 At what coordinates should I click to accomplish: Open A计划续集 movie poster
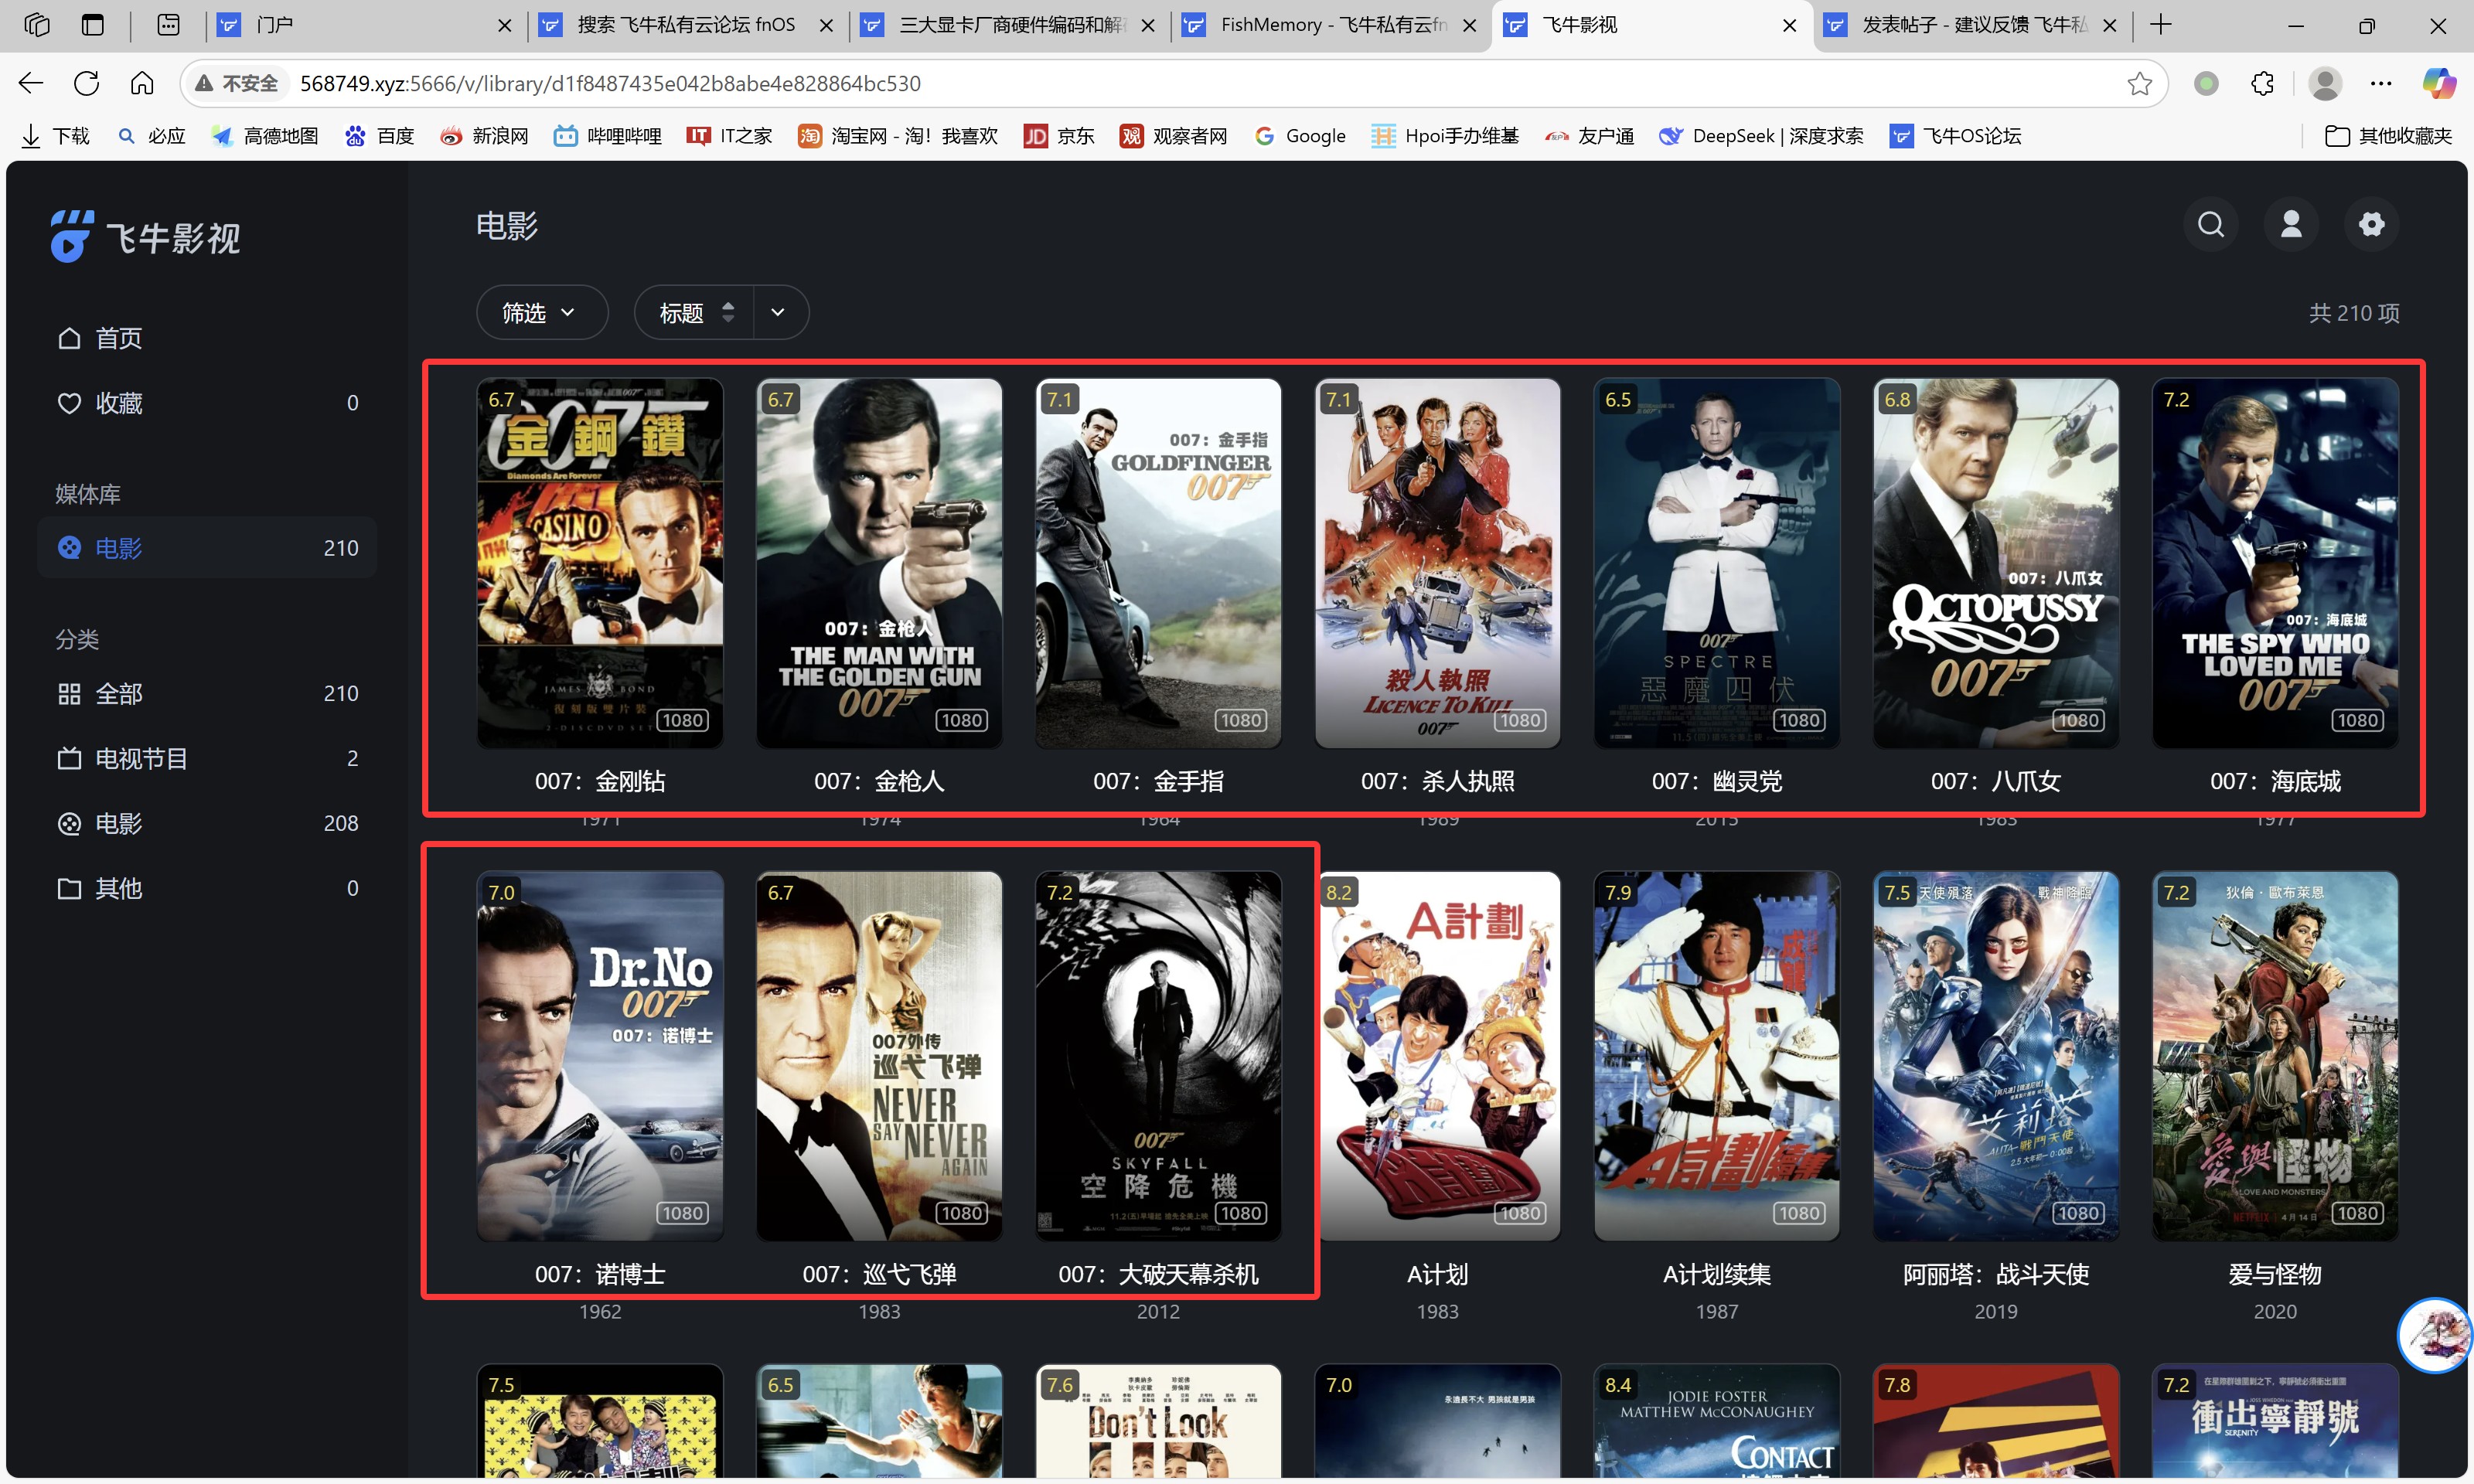click(1717, 1056)
